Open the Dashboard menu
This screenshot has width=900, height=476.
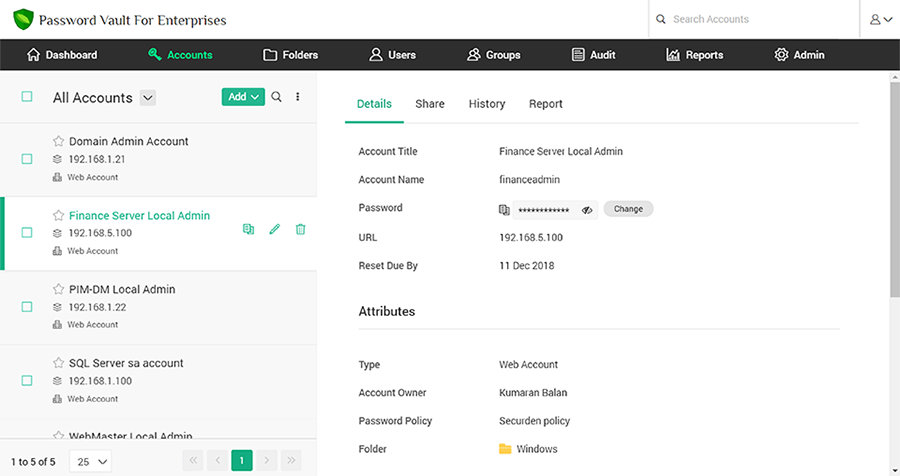pos(62,55)
